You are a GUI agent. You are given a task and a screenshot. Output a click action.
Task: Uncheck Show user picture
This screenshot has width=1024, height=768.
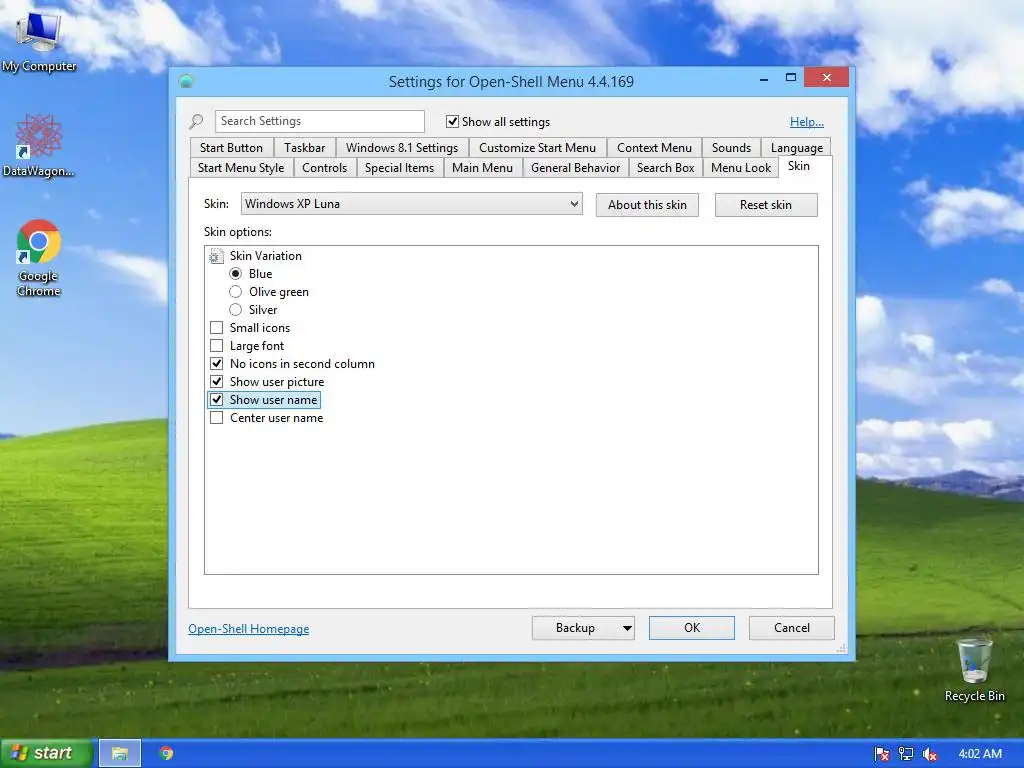click(x=217, y=381)
